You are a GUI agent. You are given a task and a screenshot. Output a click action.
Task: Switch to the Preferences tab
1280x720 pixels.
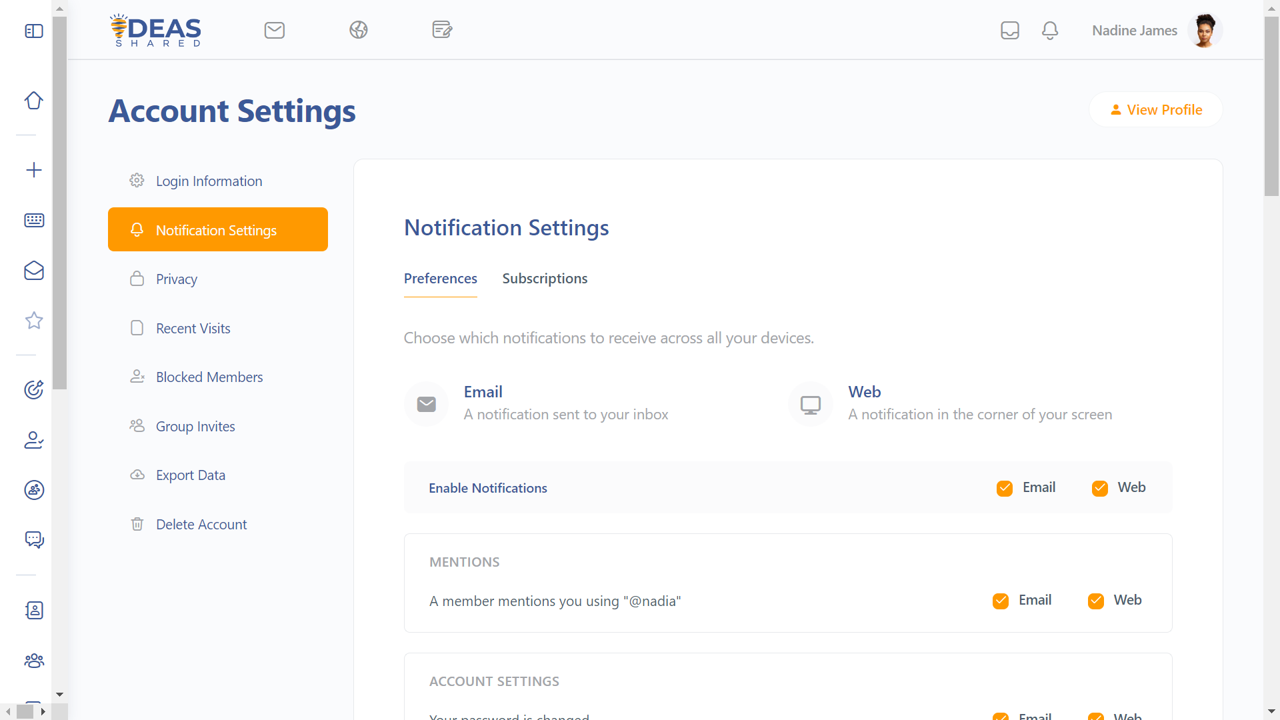pos(440,279)
